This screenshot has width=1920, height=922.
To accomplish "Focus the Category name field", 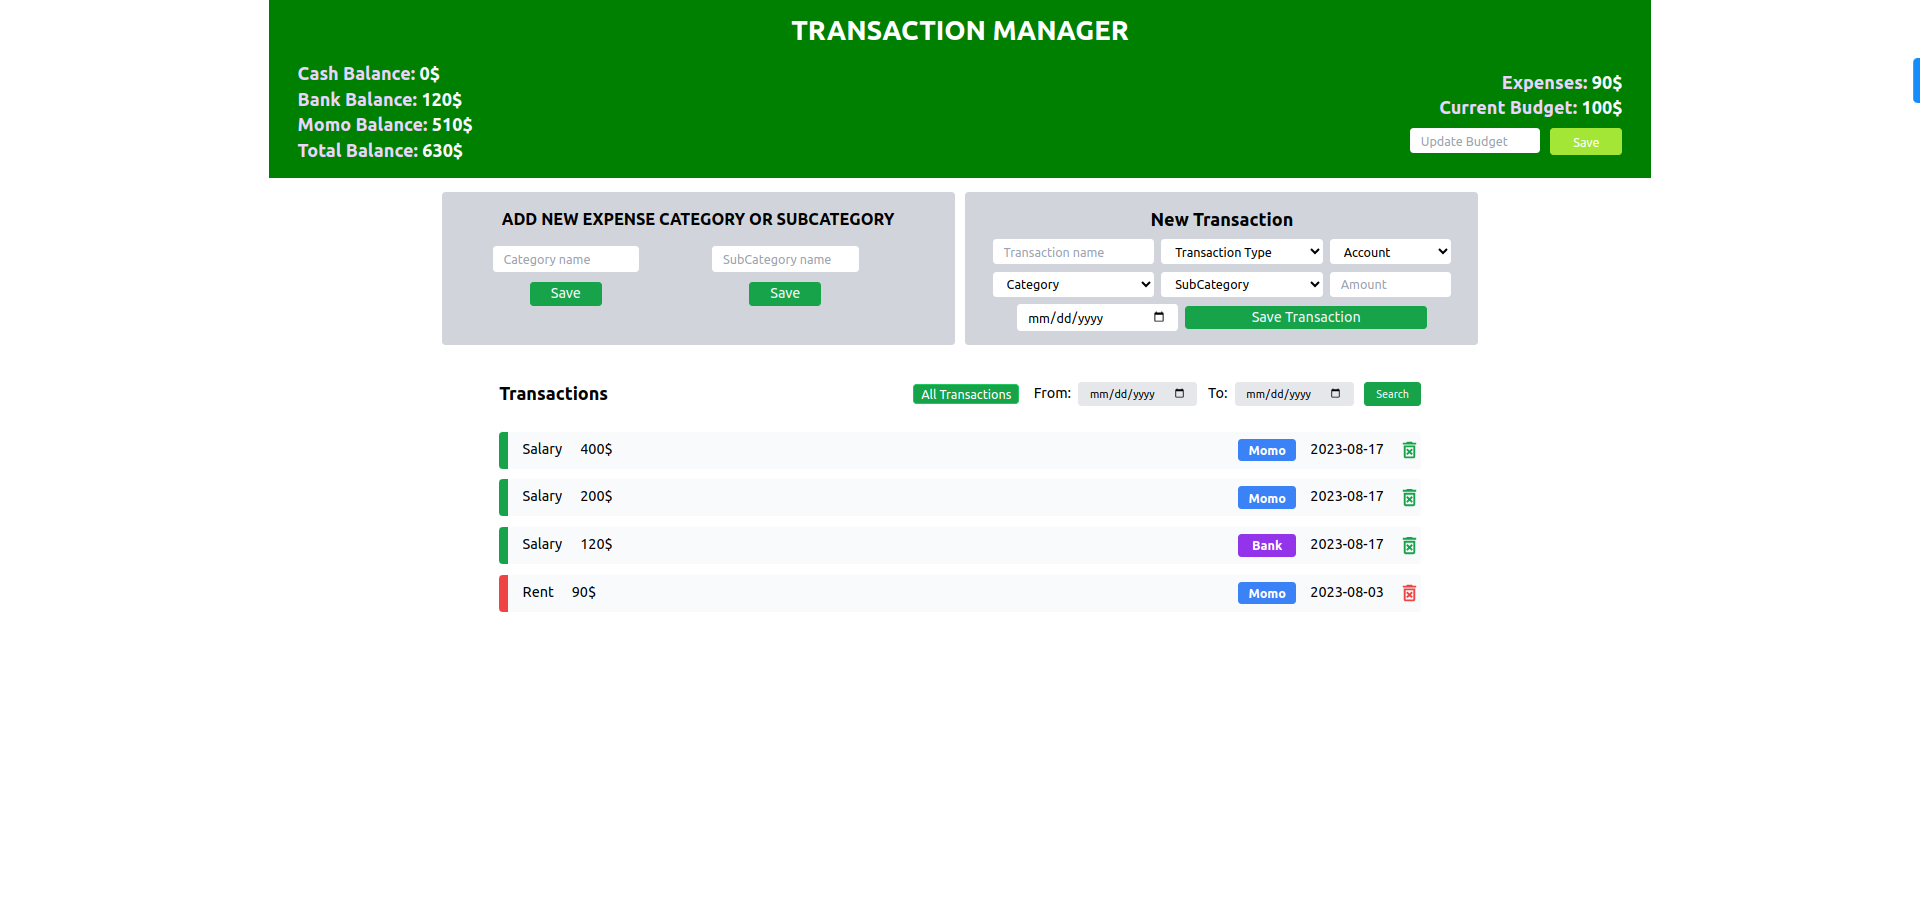I will point(566,259).
